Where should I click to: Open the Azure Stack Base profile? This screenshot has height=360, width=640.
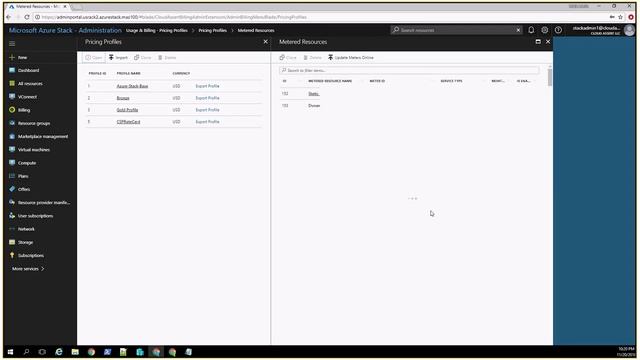click(132, 86)
